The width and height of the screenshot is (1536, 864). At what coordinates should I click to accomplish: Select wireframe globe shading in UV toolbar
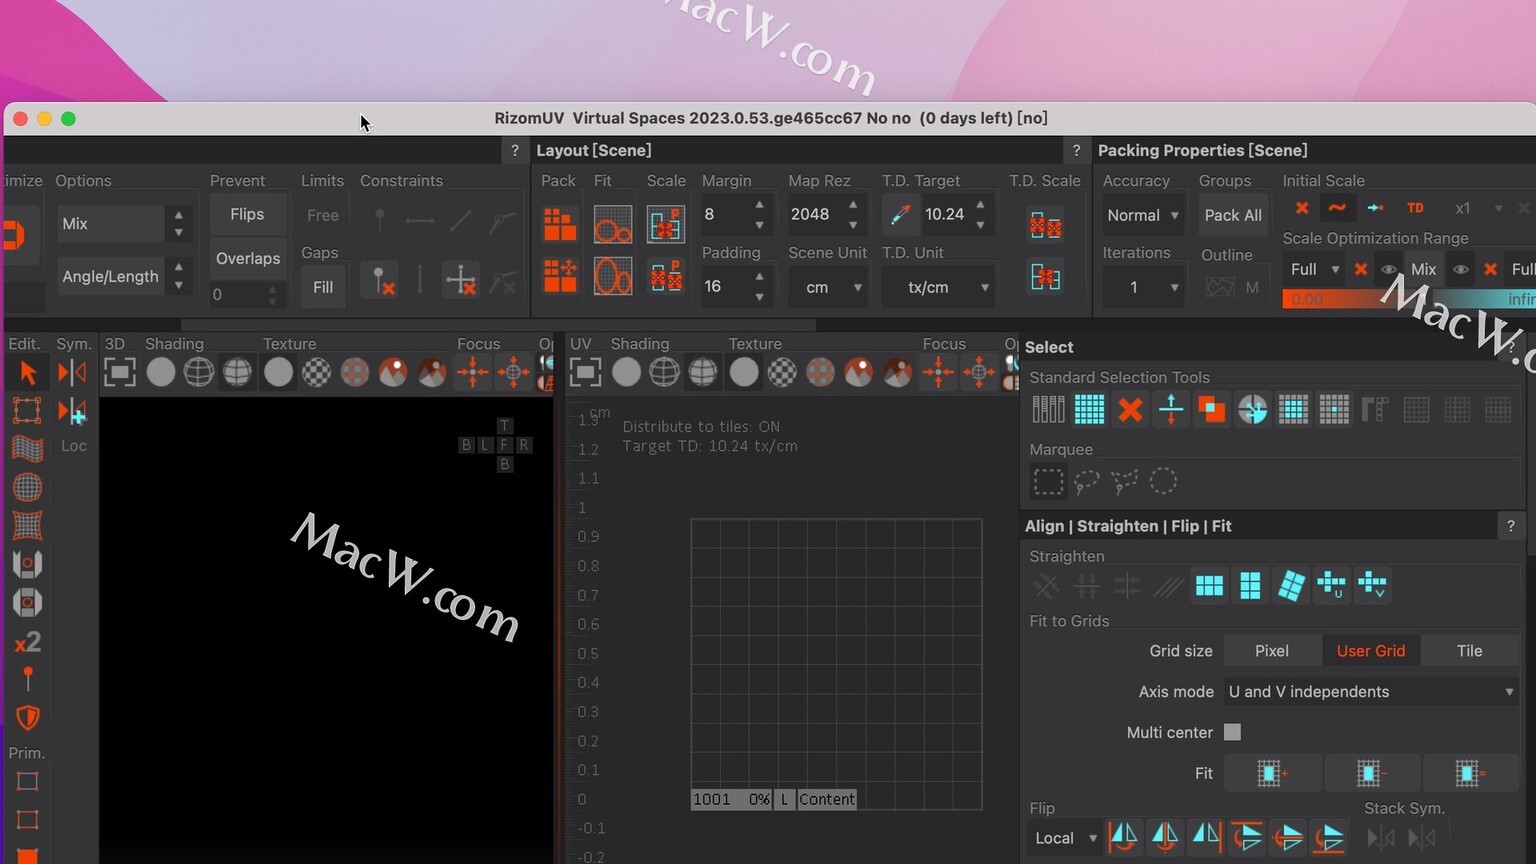point(664,373)
